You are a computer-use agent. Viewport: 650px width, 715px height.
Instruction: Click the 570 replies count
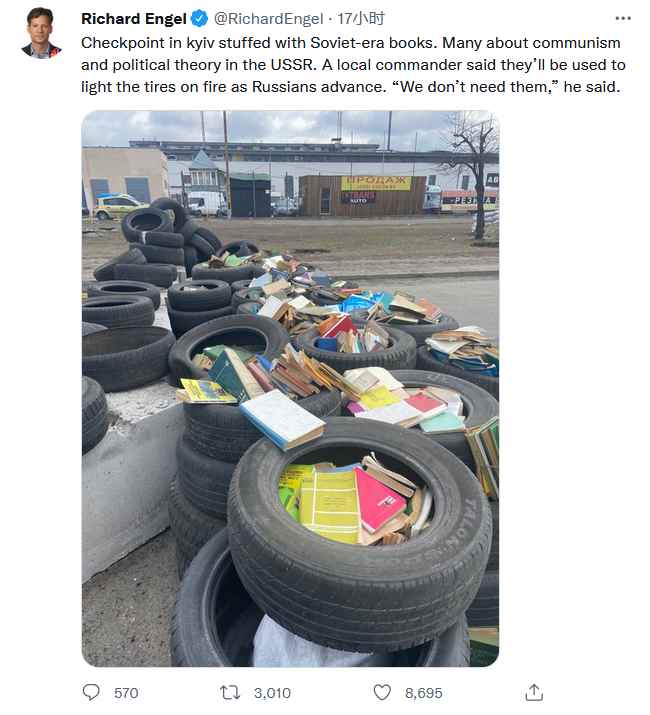click(126, 693)
